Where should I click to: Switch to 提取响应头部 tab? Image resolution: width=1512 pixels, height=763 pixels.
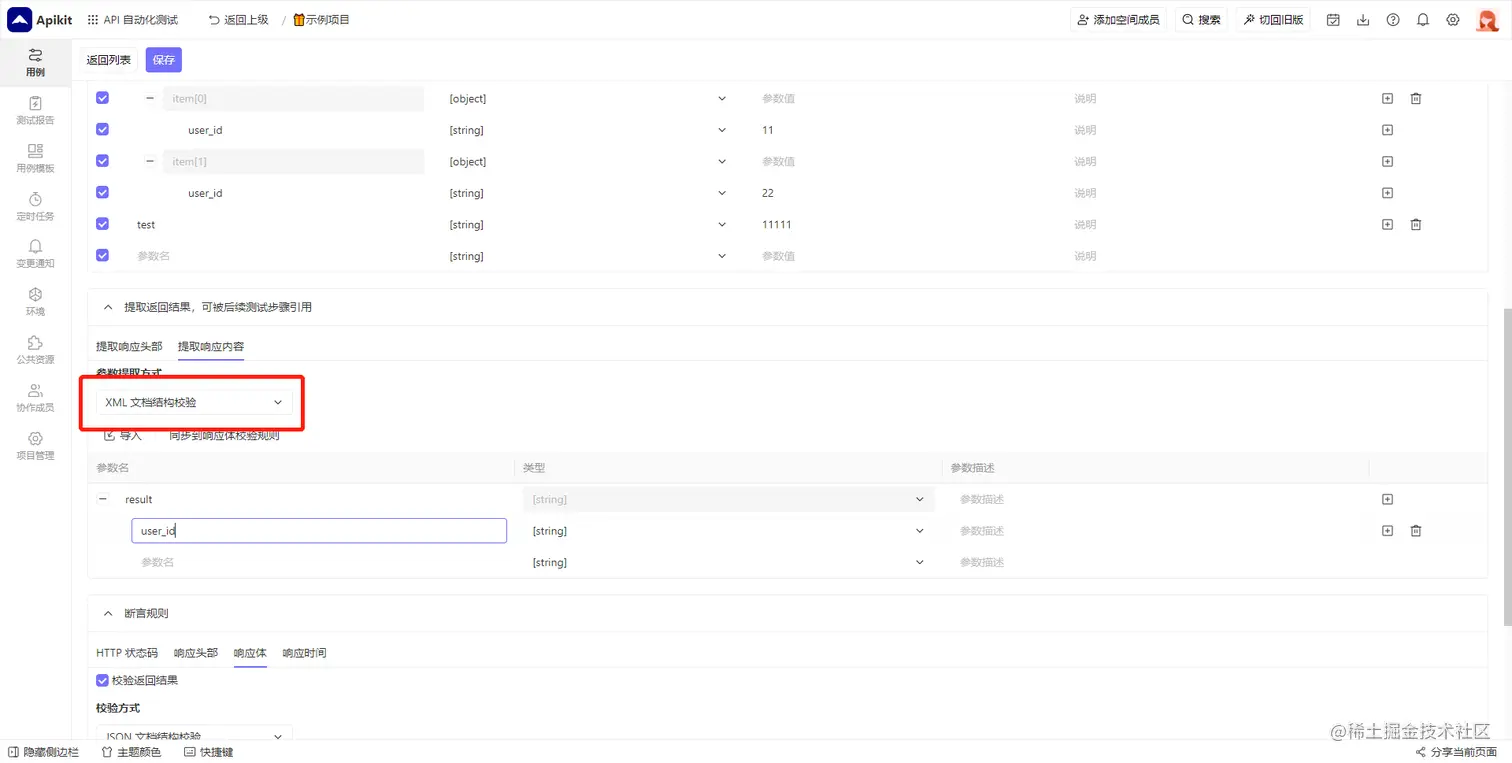pyautogui.click(x=129, y=346)
